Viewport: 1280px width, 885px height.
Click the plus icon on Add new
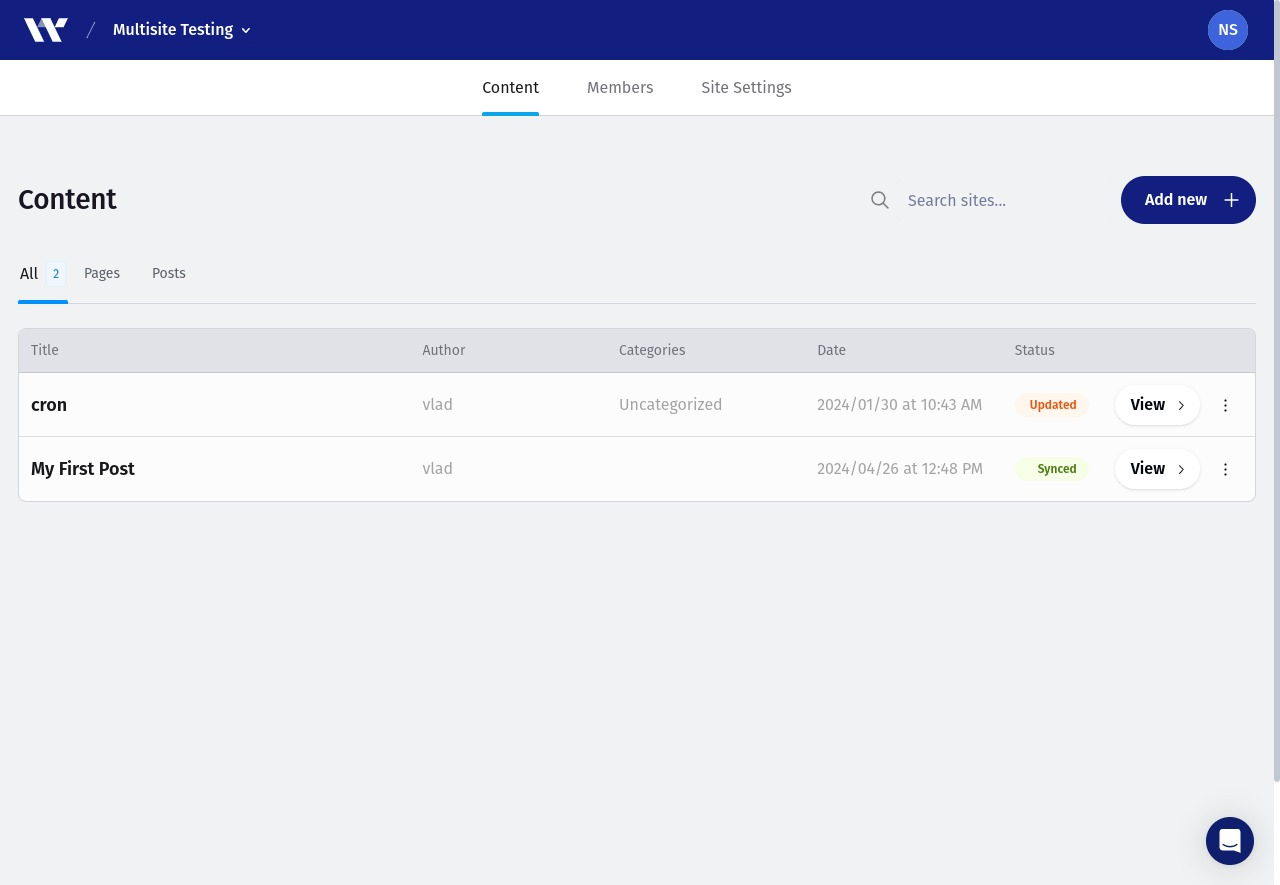(x=1232, y=200)
